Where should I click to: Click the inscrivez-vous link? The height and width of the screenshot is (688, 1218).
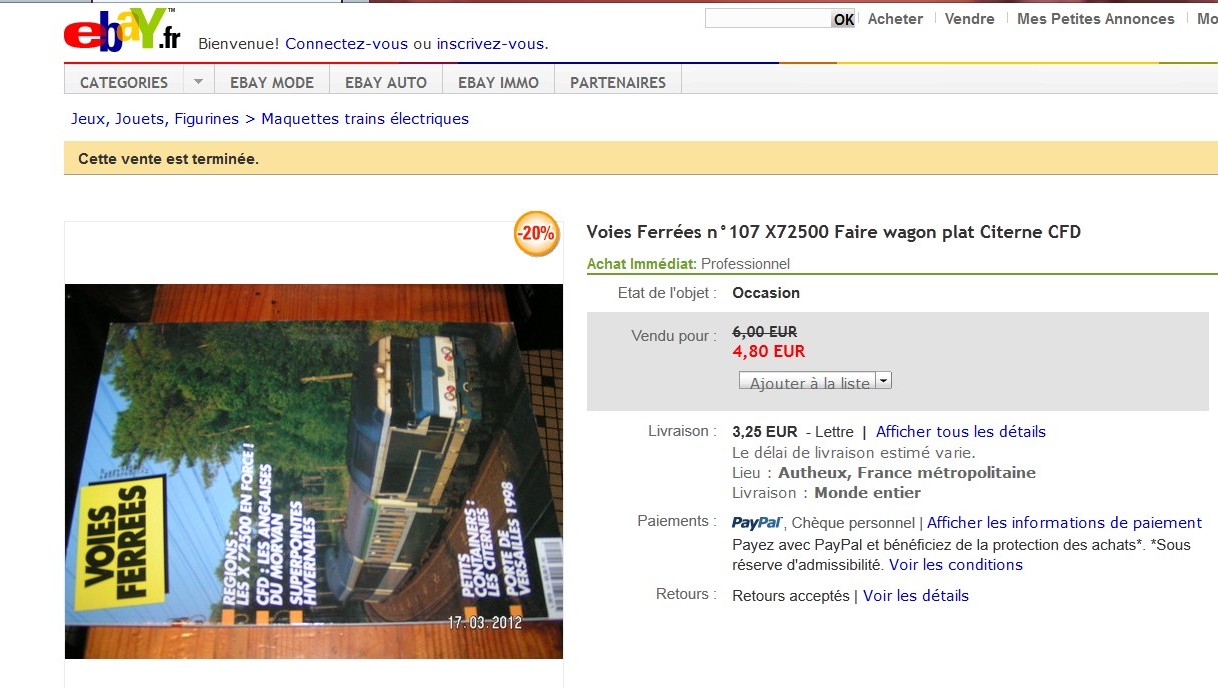pos(492,44)
